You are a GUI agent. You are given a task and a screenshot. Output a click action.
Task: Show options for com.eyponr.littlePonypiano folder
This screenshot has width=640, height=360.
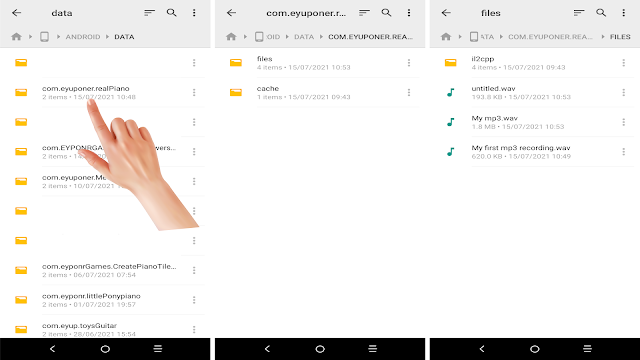coord(194,300)
